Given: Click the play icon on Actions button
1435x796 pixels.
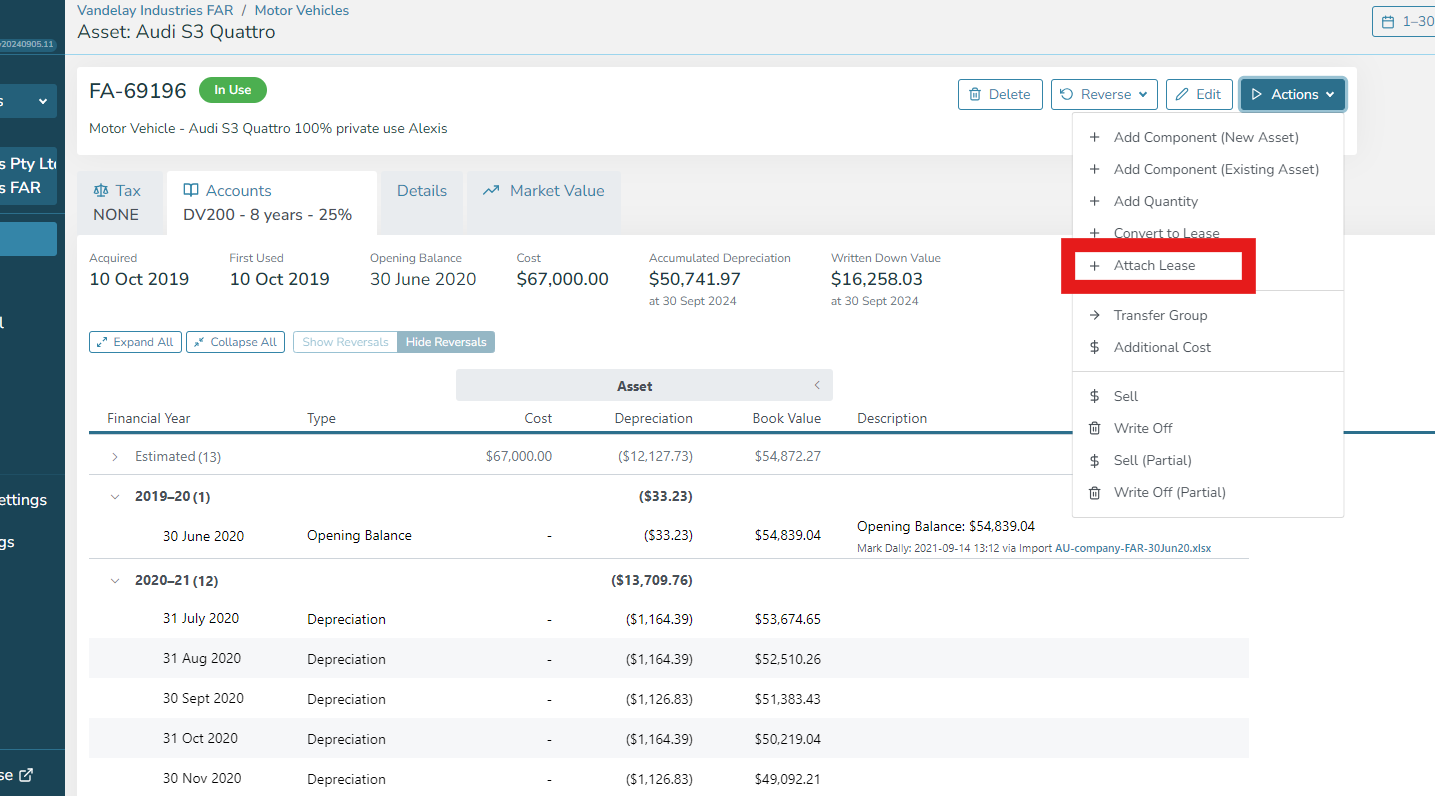Looking at the screenshot, I should pyautogui.click(x=1258, y=94).
